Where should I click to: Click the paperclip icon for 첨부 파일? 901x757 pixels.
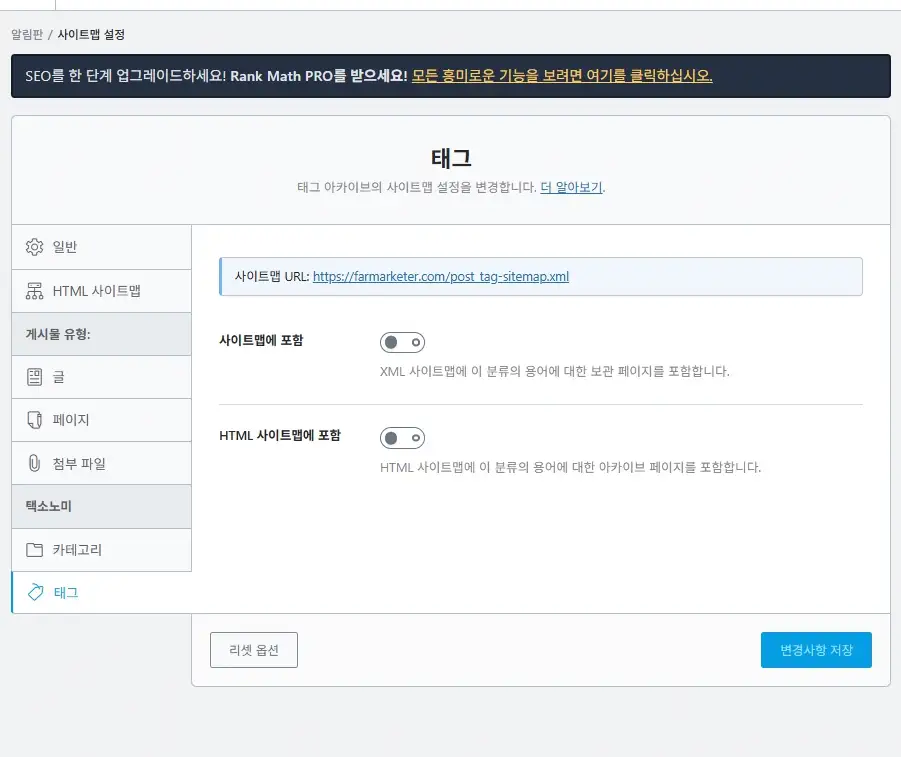point(34,463)
